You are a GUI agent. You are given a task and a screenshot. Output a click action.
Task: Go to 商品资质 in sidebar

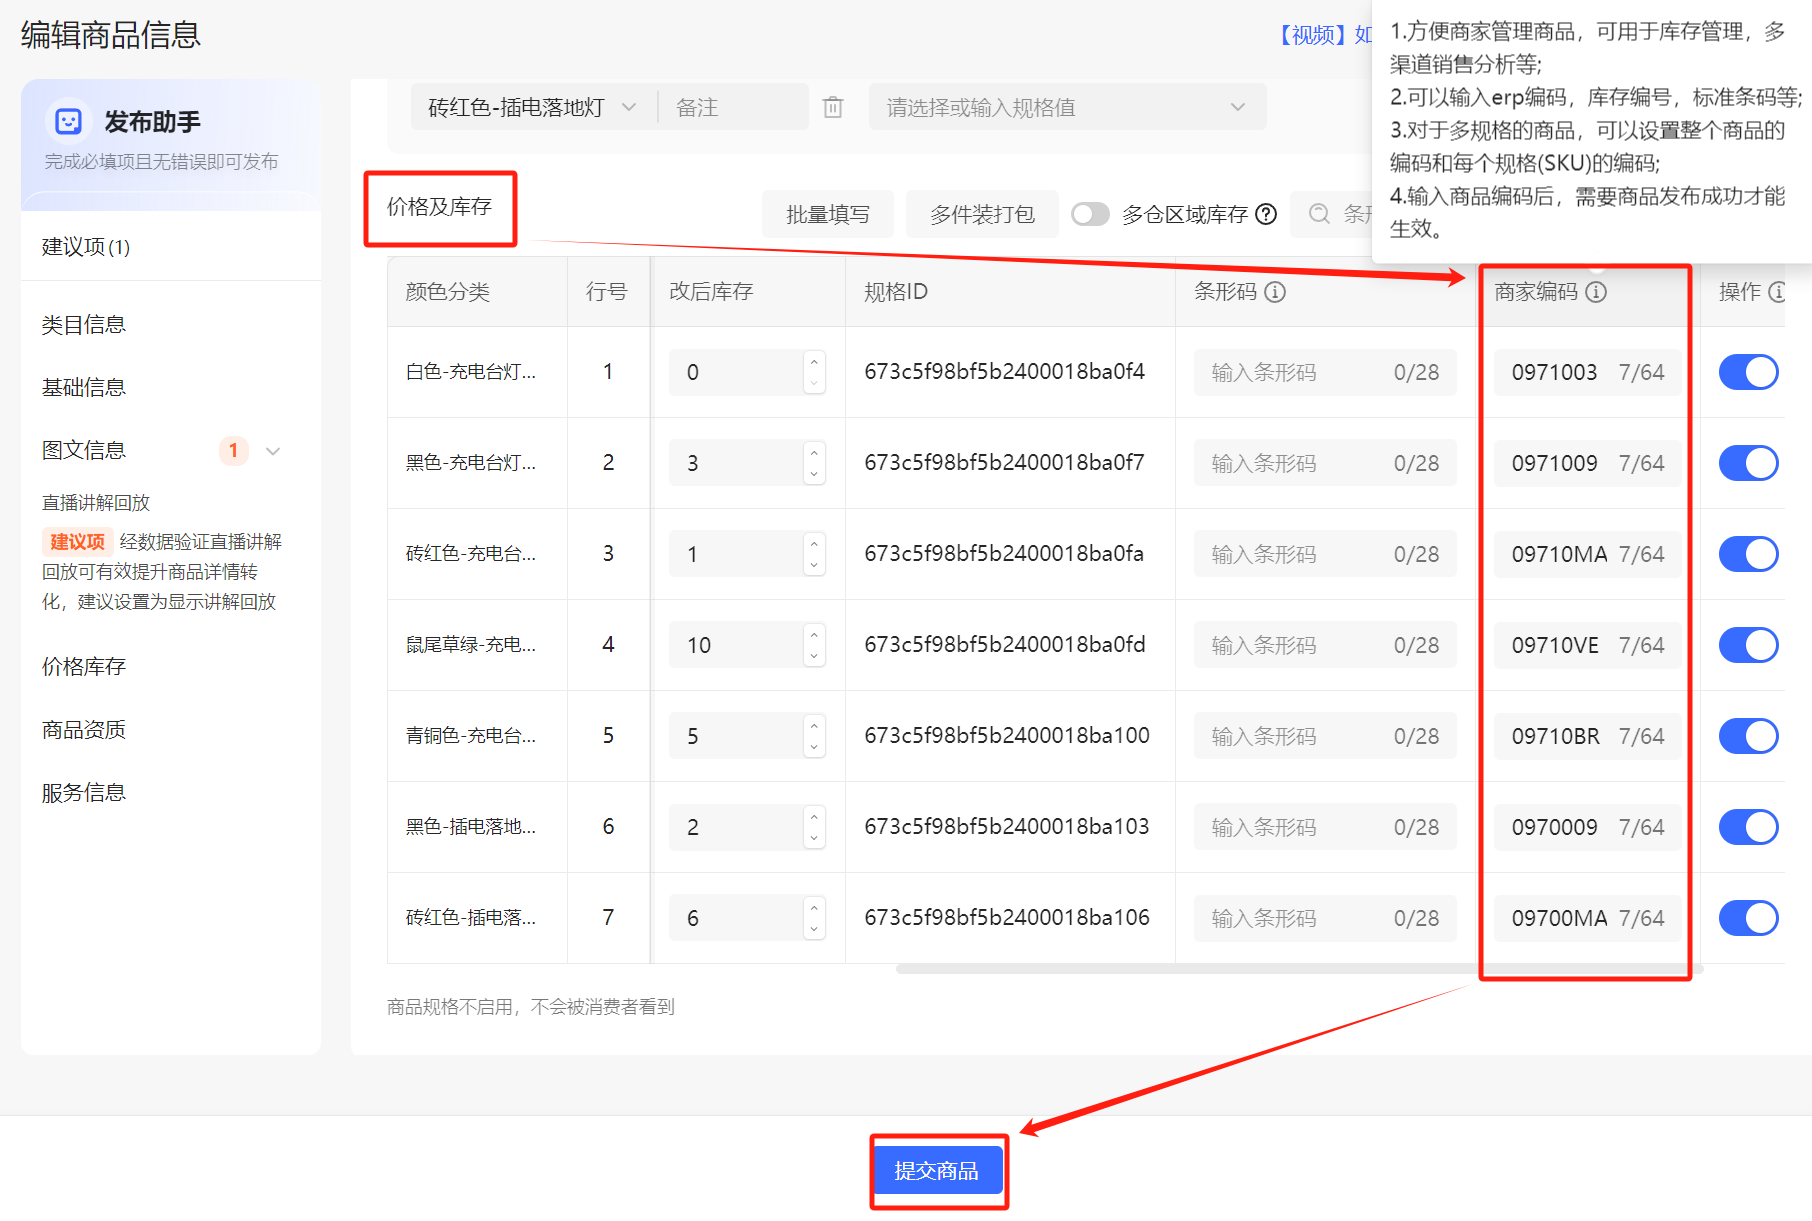pos(84,730)
